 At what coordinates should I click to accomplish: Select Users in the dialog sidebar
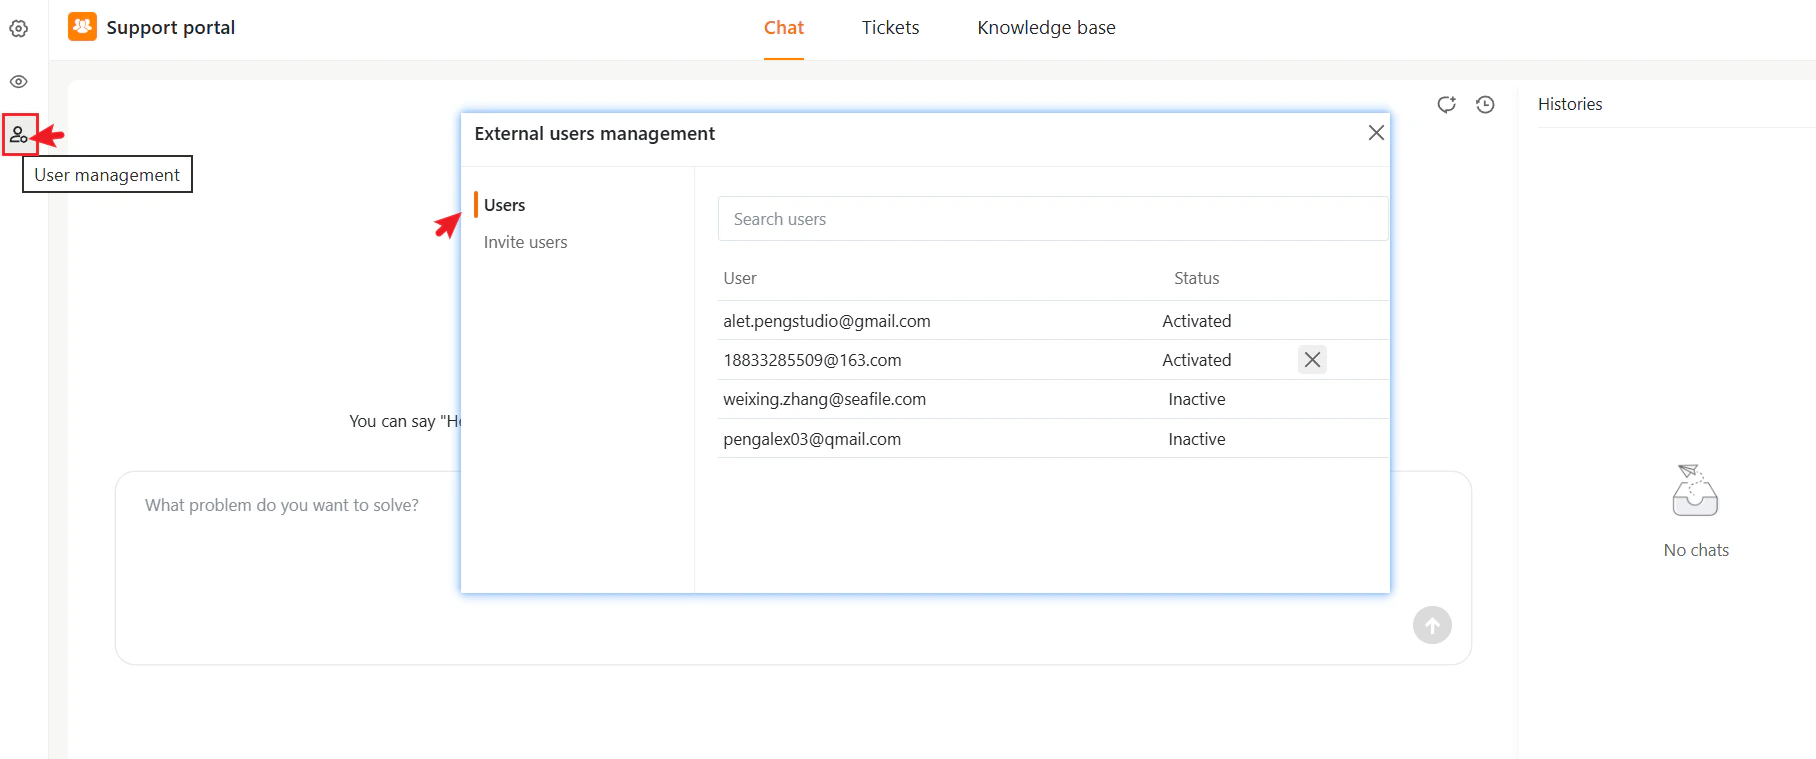(x=504, y=205)
